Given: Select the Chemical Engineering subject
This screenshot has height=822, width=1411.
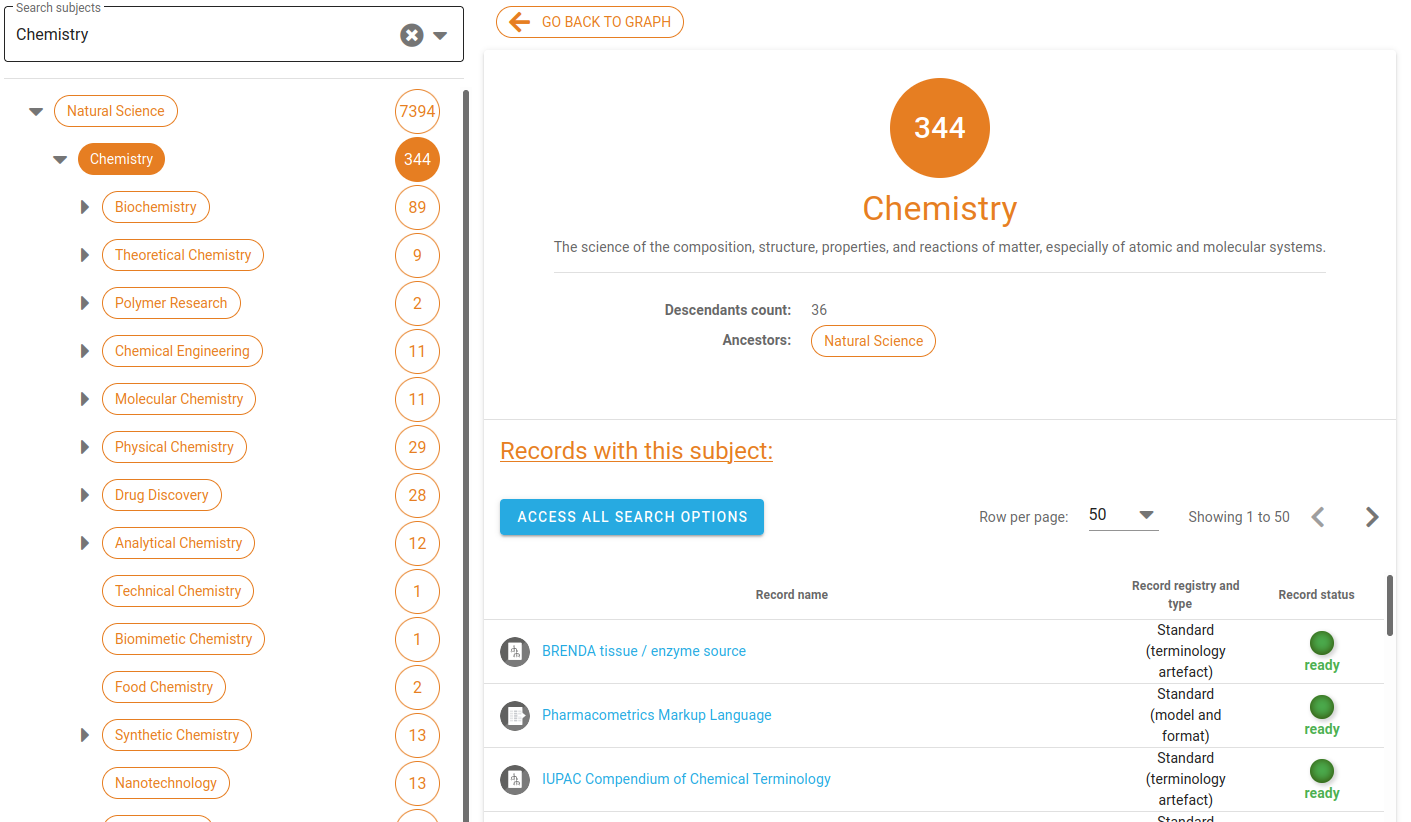Looking at the screenshot, I should (x=182, y=351).
